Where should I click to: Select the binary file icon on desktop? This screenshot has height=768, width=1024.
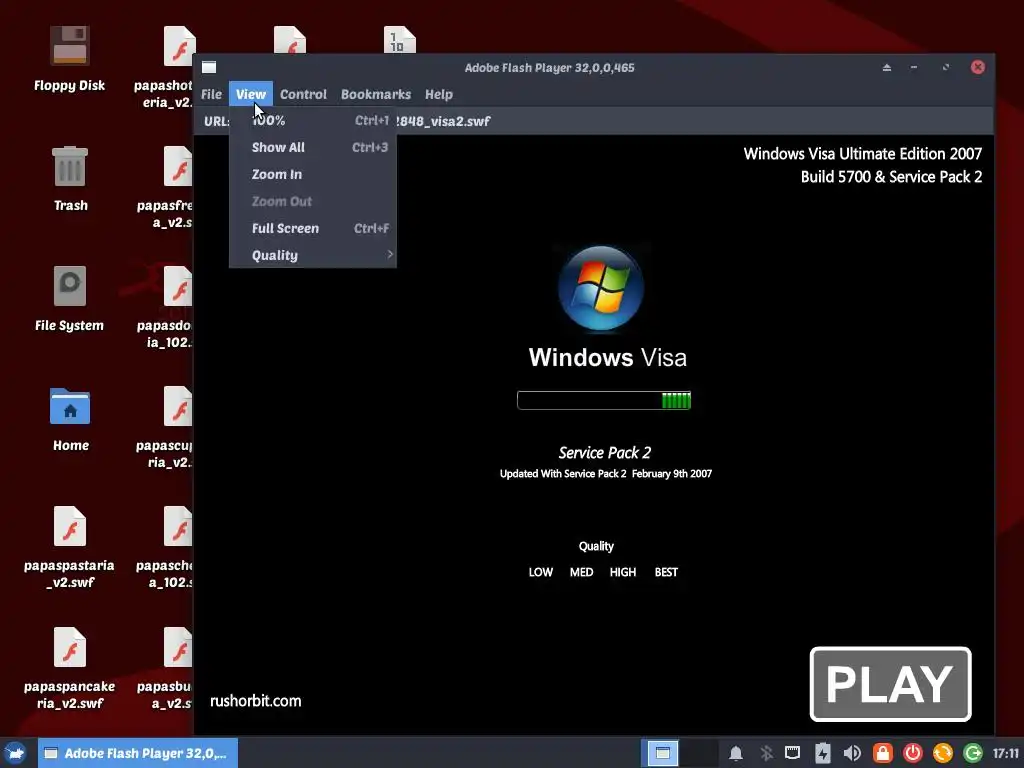(x=400, y=39)
